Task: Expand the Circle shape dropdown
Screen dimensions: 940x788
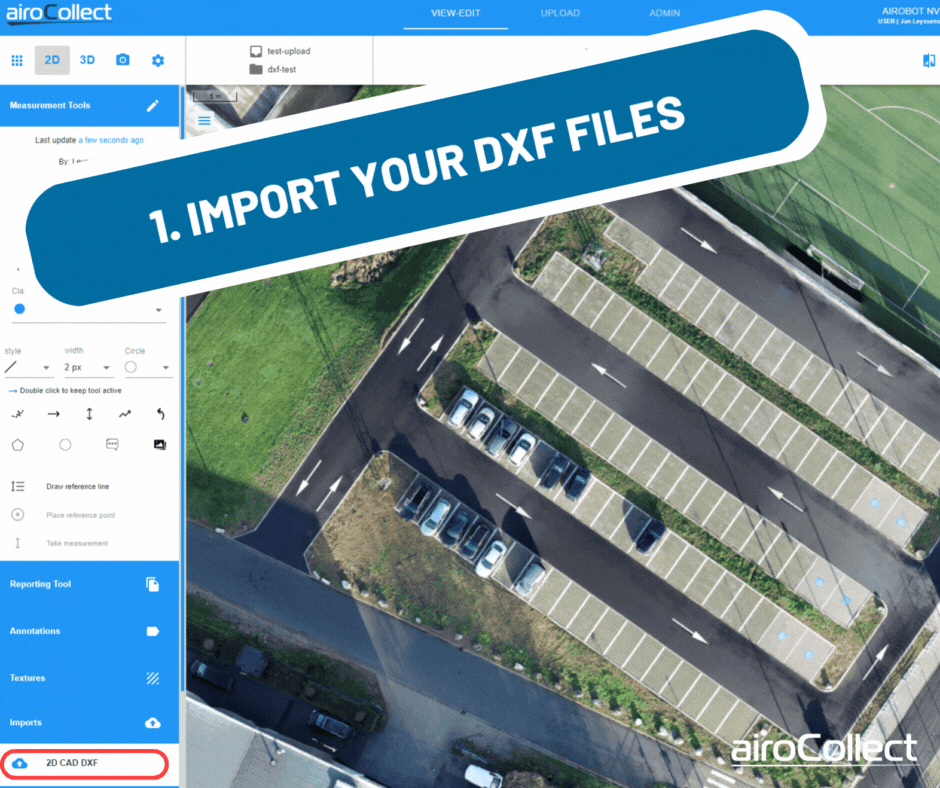Action: (x=147, y=368)
